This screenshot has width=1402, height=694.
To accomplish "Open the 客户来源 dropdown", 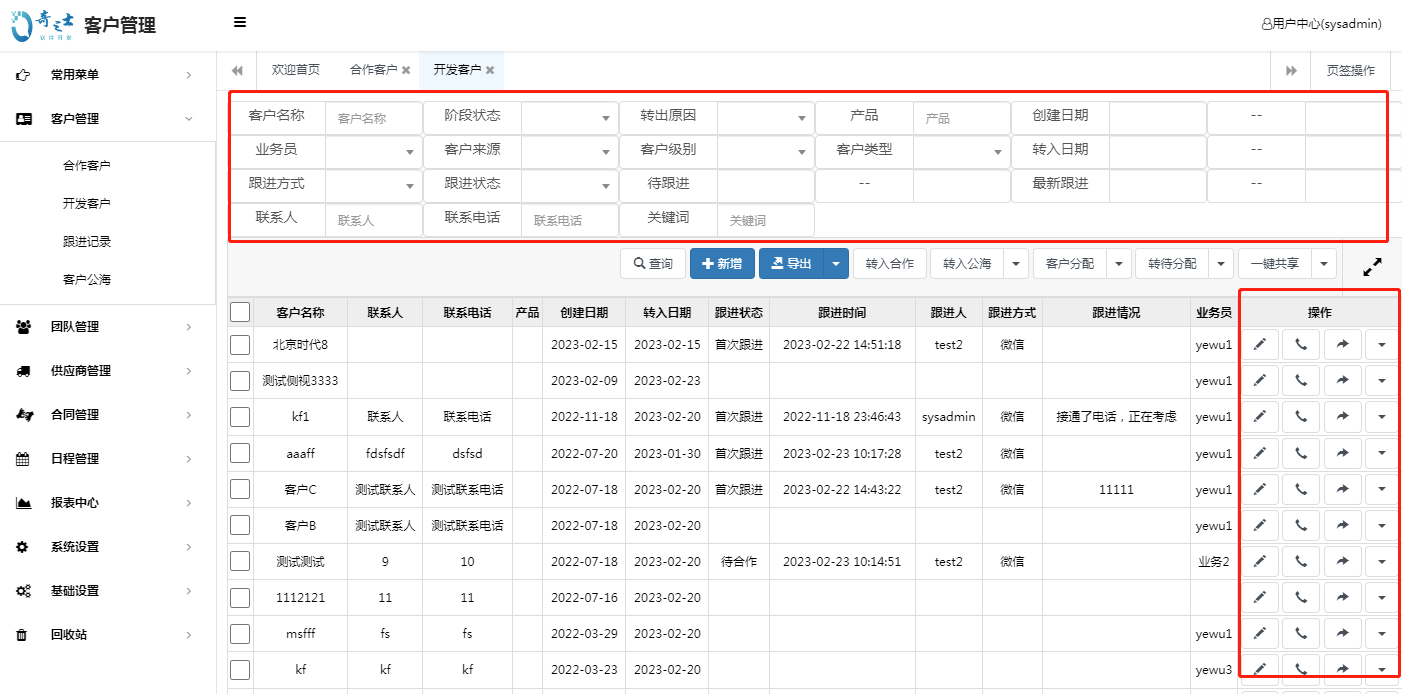I will click(569, 151).
